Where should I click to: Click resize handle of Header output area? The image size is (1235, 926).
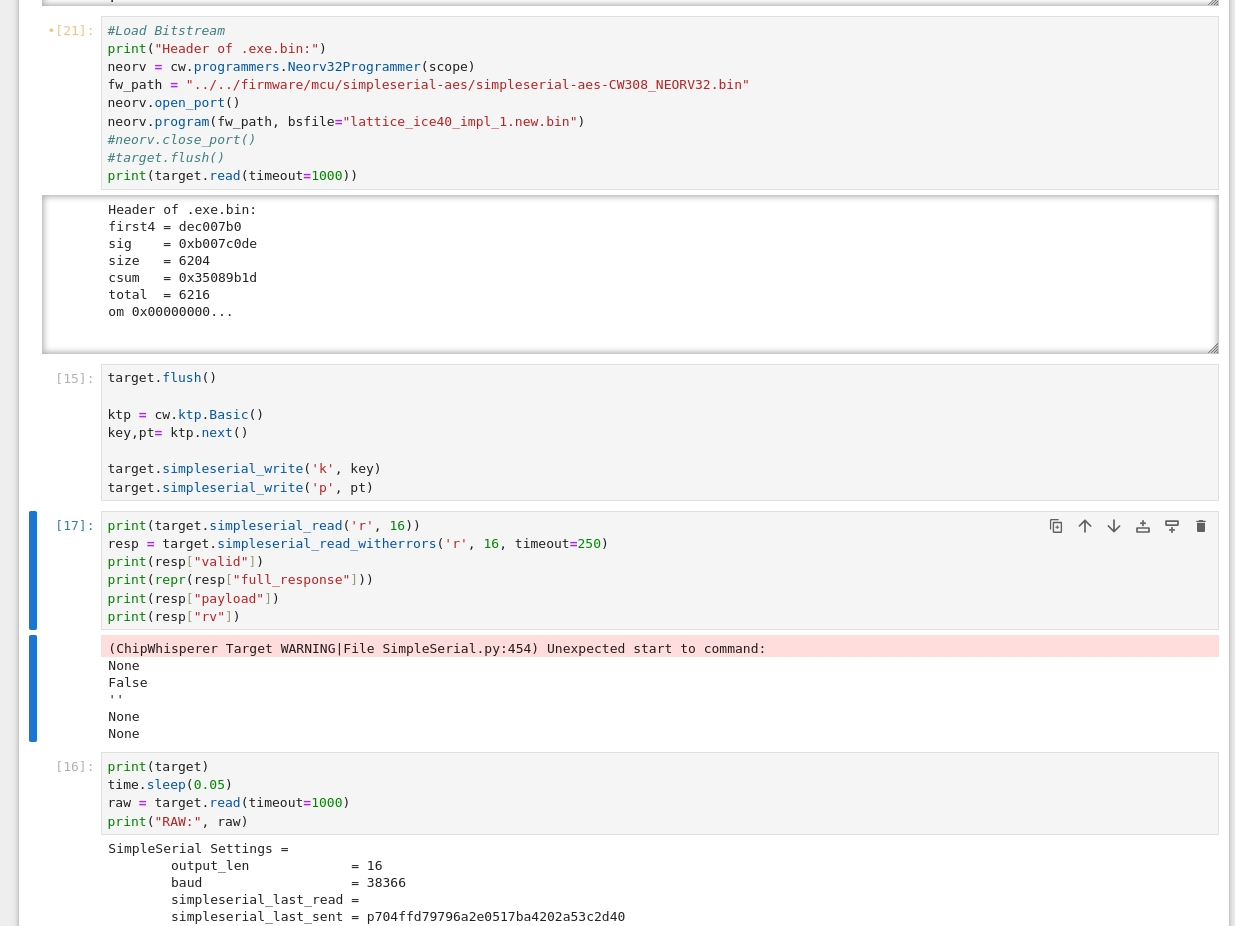tap(1212, 348)
